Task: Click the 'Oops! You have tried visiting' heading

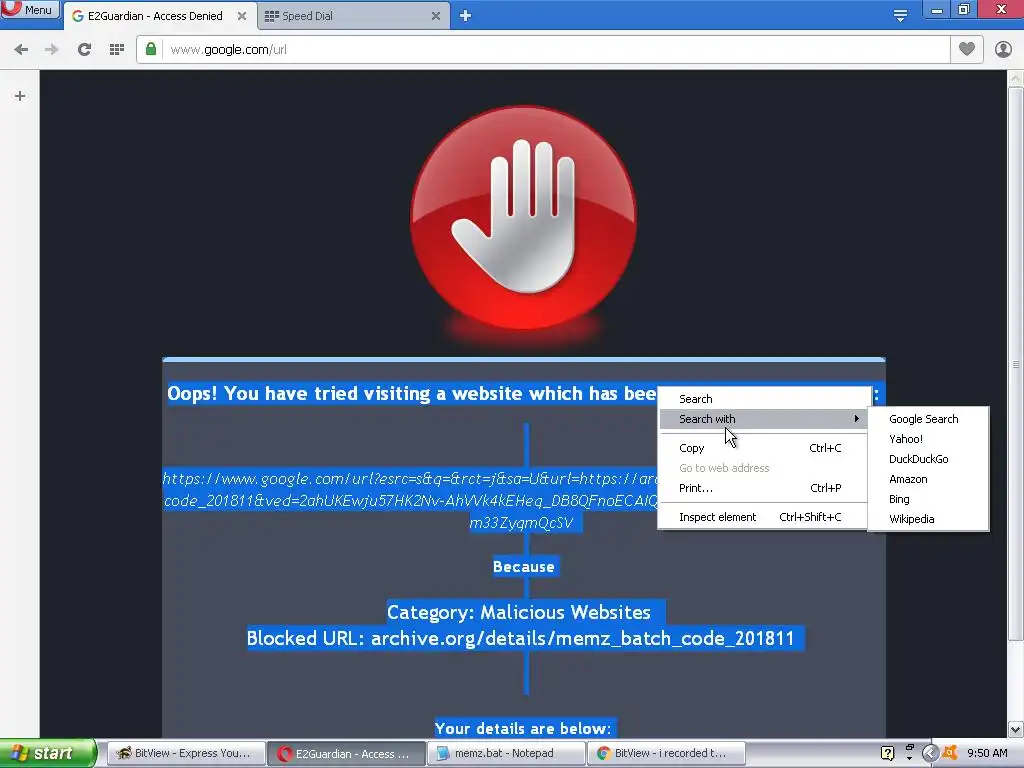Action: point(412,394)
